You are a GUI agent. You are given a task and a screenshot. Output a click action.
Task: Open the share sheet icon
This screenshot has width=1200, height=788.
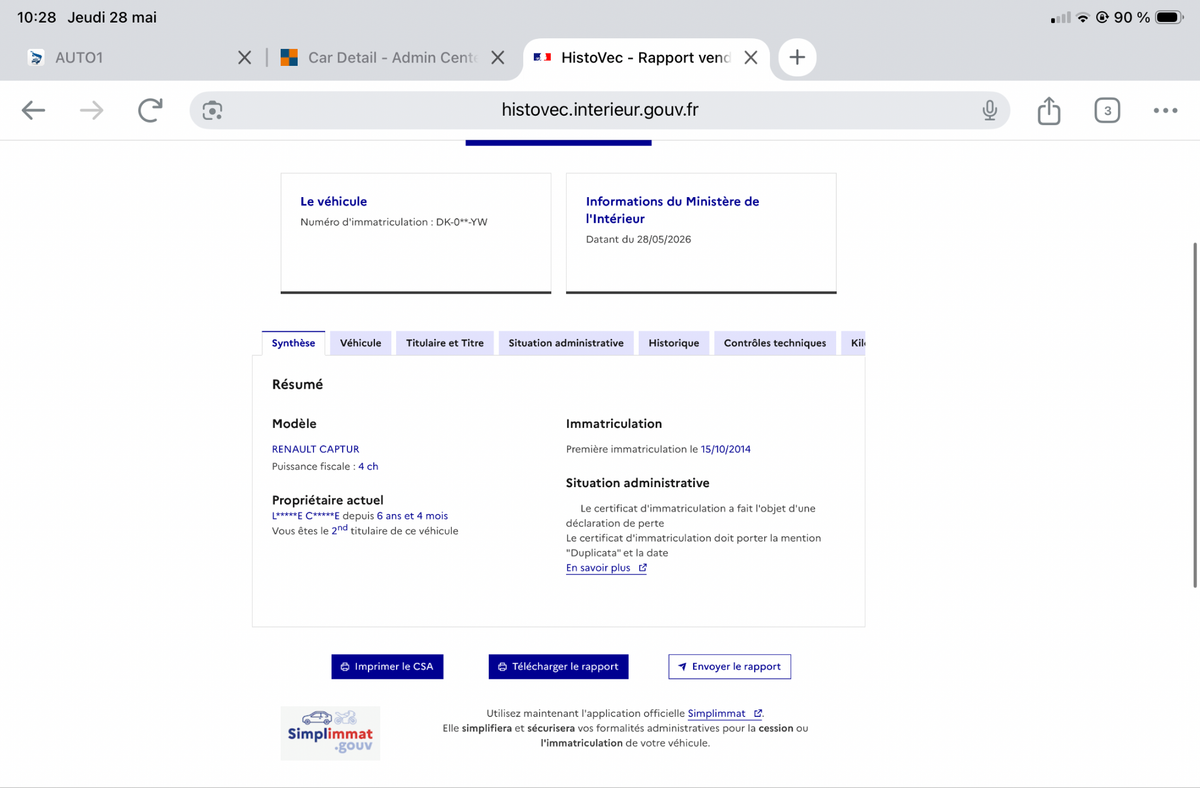coord(1048,110)
